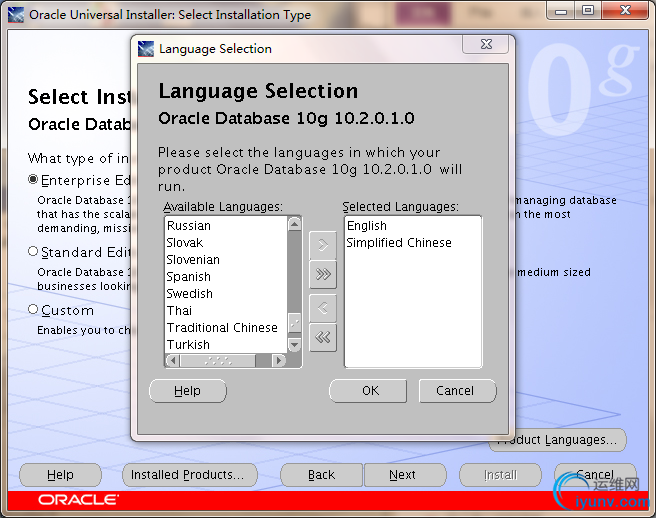Select the Custom installation radio button

pos(33,310)
